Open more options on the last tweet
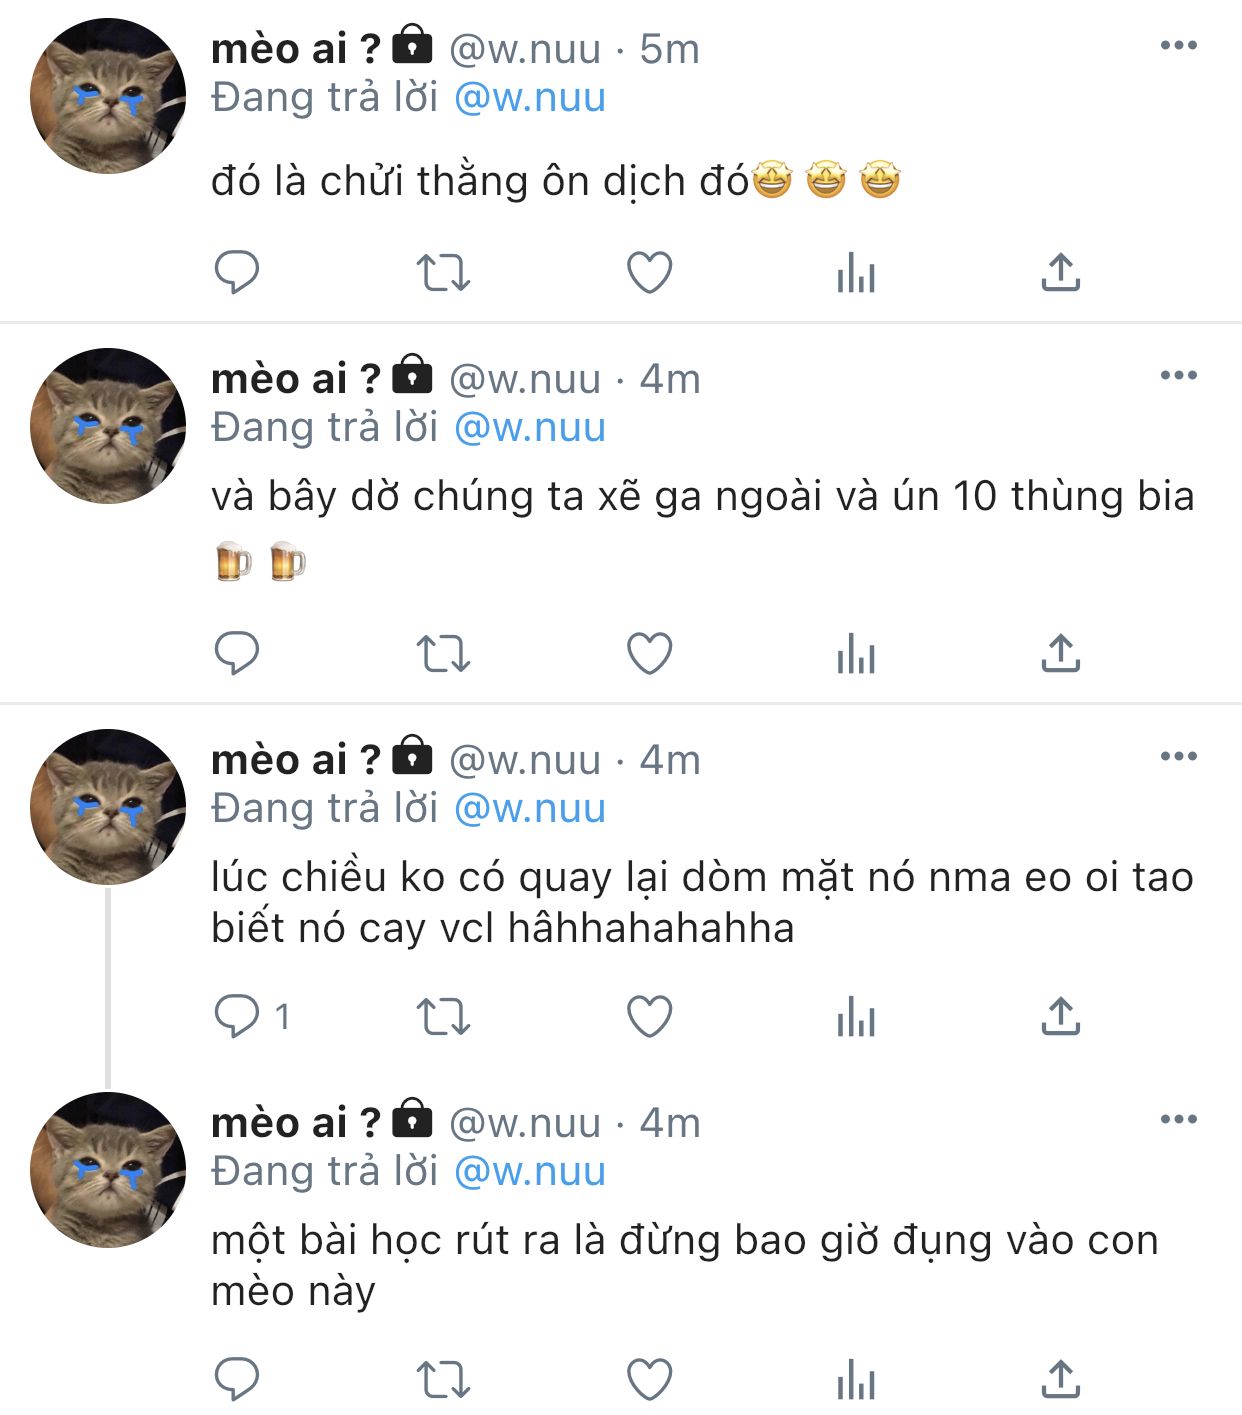This screenshot has width=1242, height=1415. [1179, 1119]
